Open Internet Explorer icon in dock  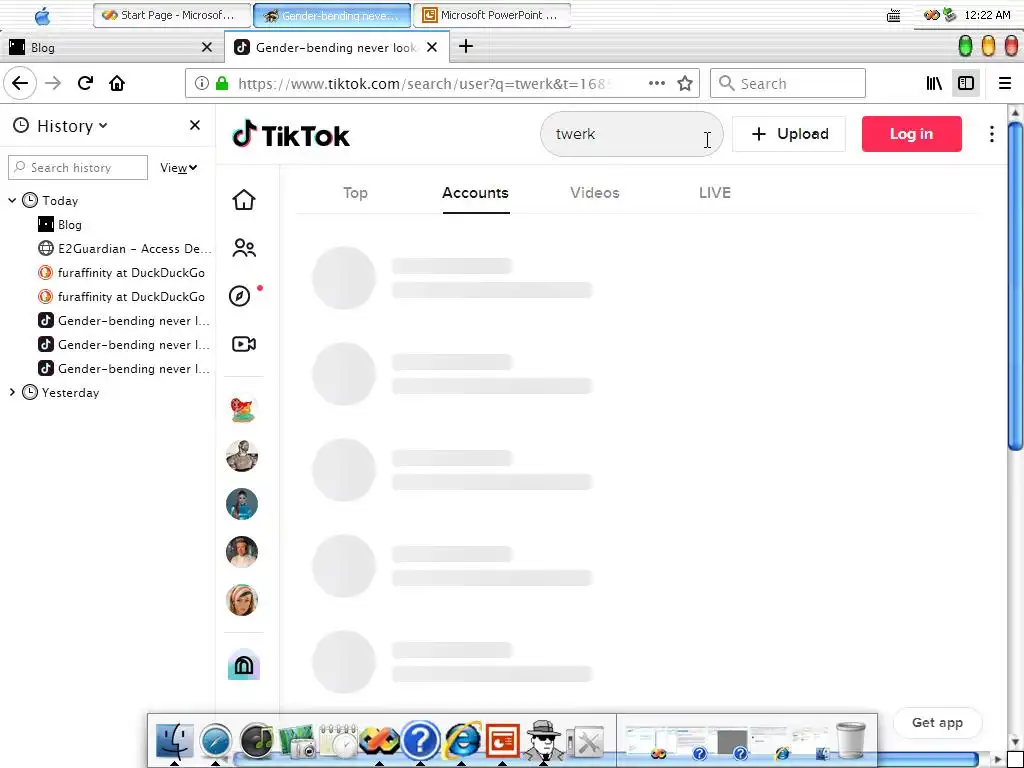(x=462, y=741)
